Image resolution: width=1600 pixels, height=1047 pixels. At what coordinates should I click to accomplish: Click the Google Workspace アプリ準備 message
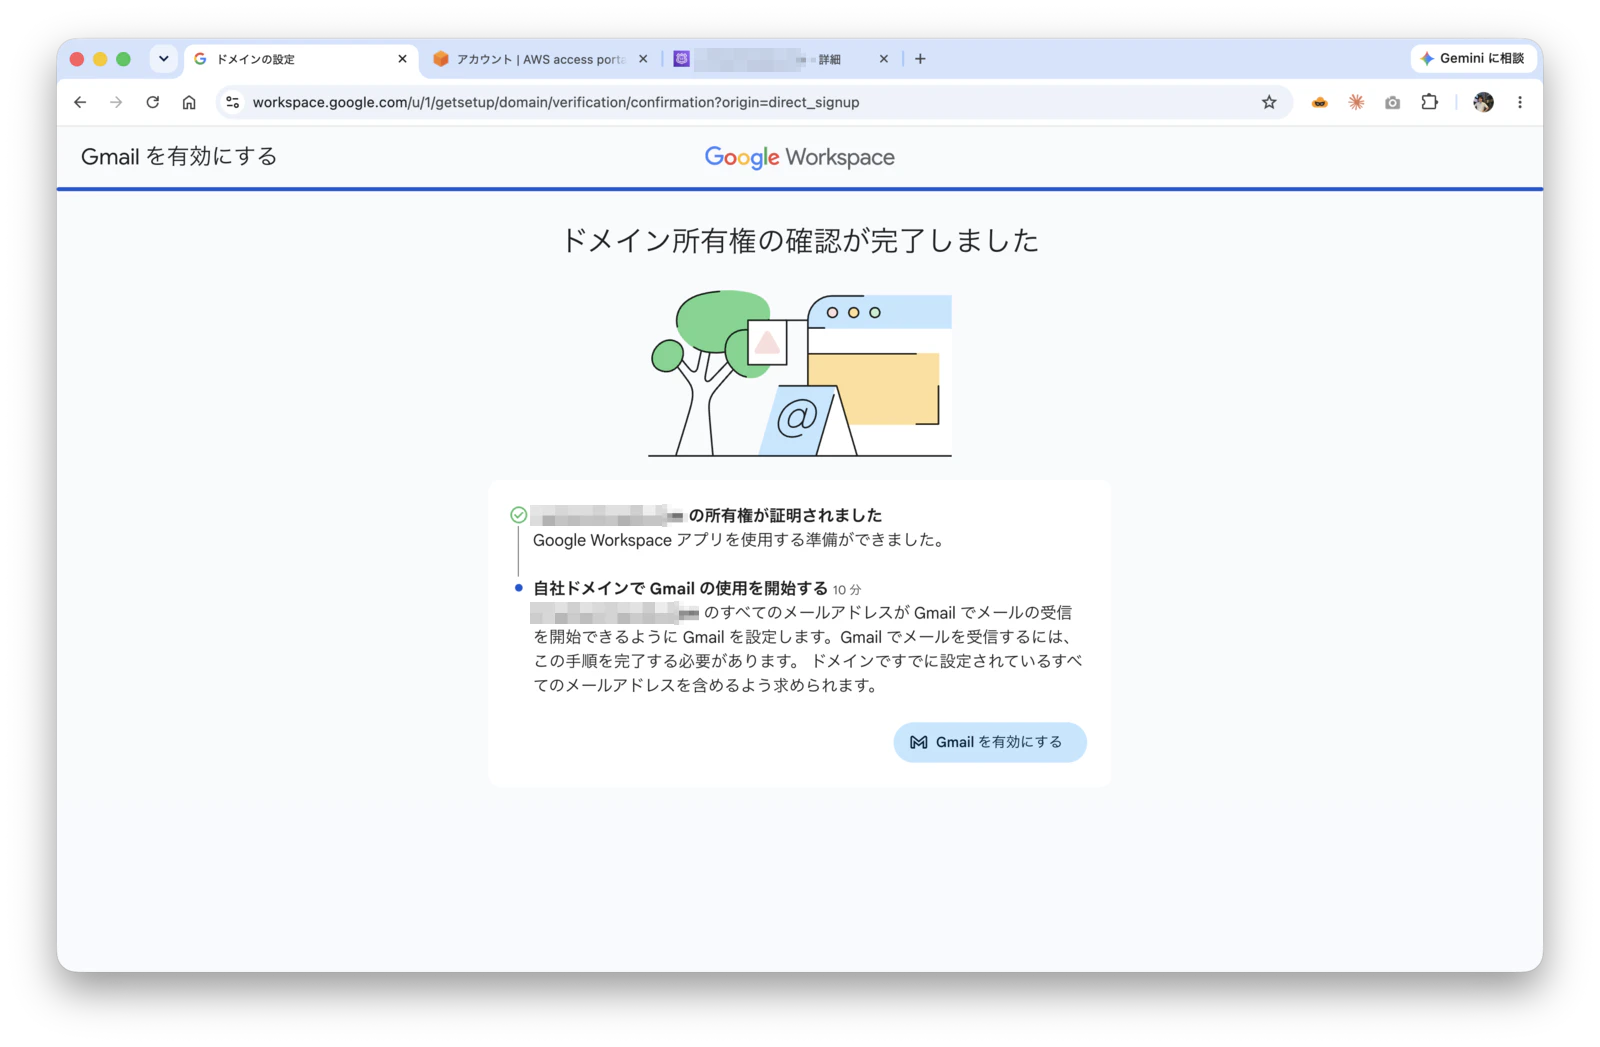(740, 540)
